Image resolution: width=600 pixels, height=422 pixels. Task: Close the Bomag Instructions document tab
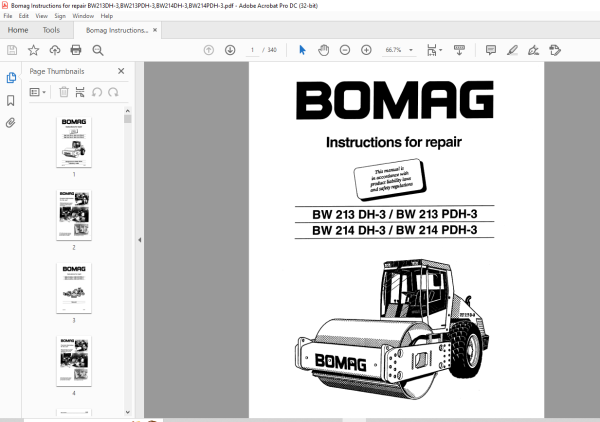pyautogui.click(x=155, y=30)
